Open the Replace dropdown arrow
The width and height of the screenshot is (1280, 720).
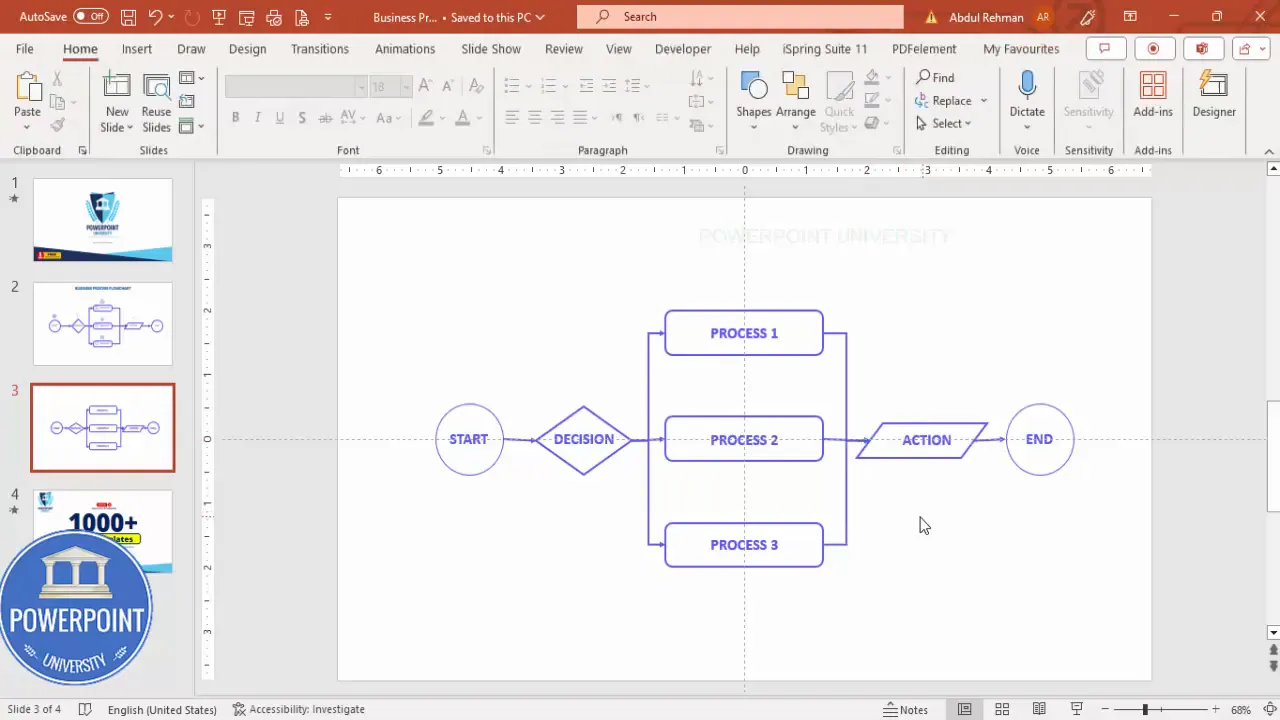tap(984, 100)
